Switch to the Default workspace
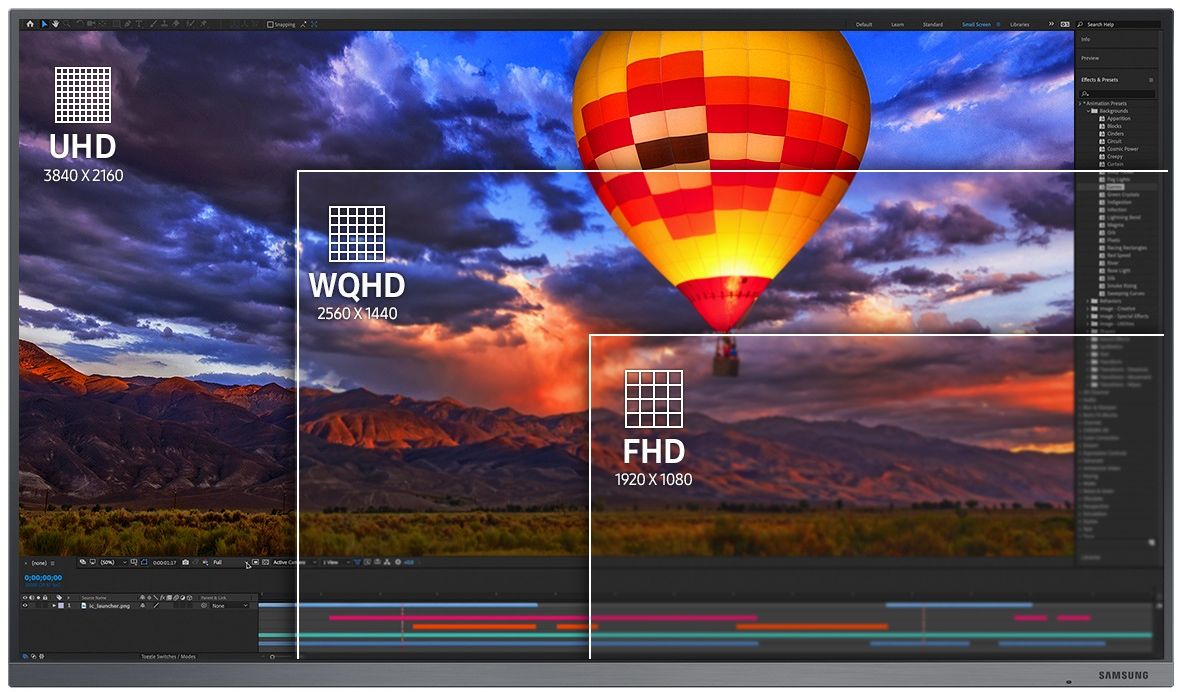The width and height of the screenshot is (1180, 692). click(864, 24)
